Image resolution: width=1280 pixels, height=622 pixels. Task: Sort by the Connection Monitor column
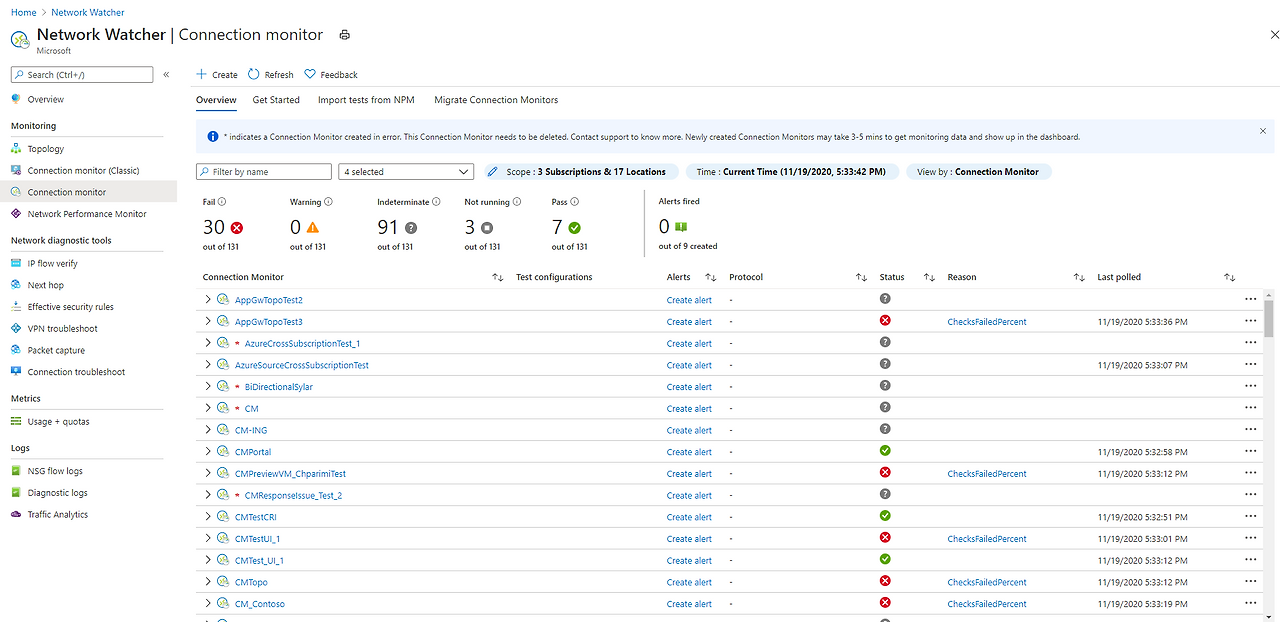(497, 277)
